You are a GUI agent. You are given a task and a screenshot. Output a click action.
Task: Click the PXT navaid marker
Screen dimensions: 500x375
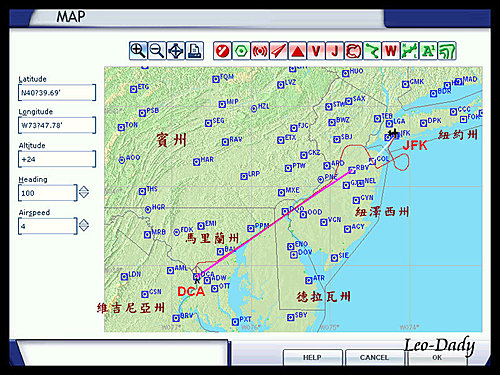235,322
